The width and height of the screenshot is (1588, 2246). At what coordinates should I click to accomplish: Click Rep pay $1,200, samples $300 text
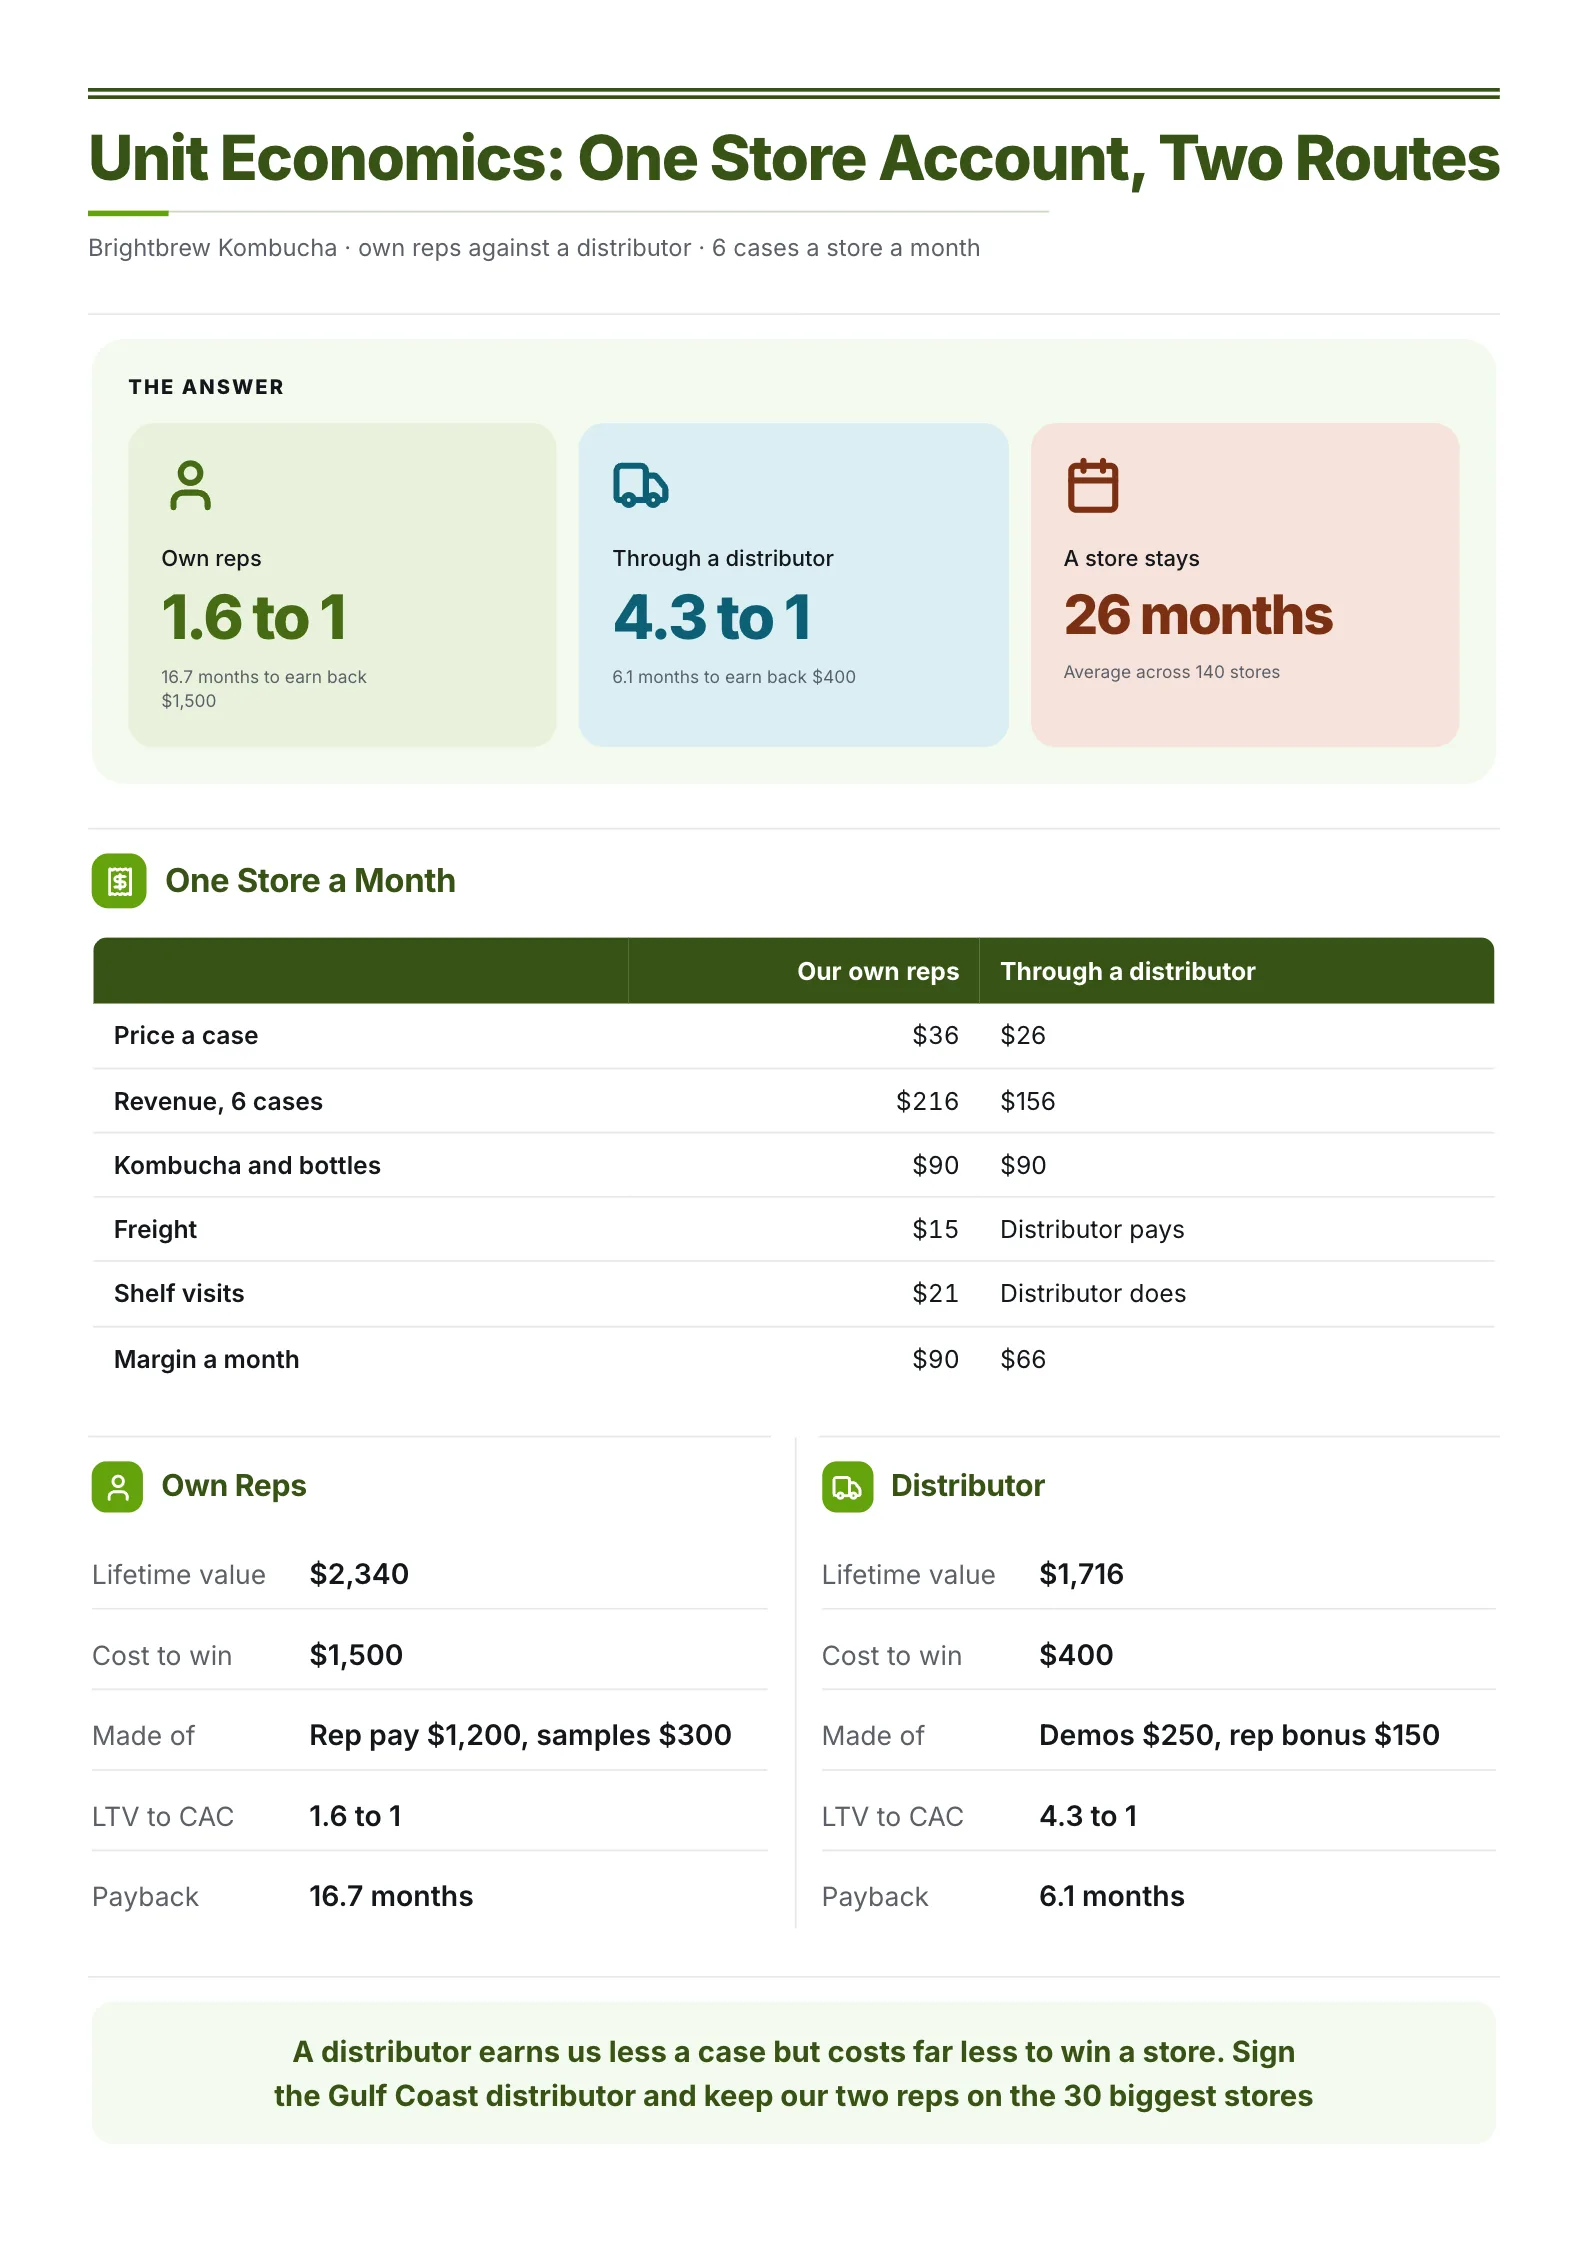click(x=520, y=1735)
